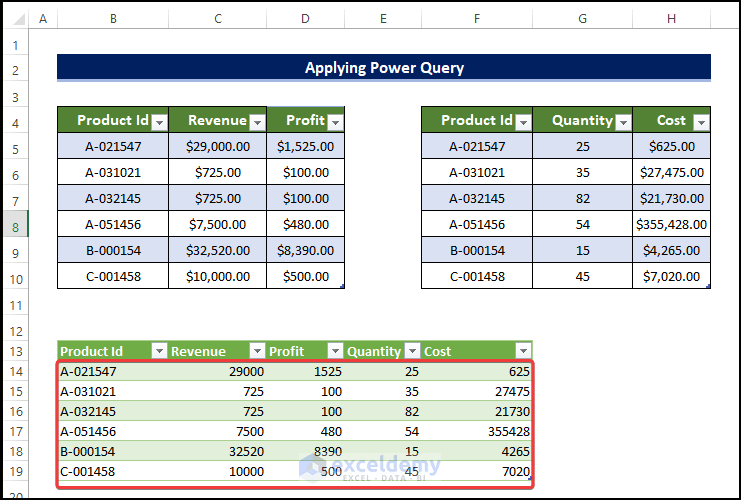Open Cost filter dropdown in row 4
Image resolution: width=741 pixels, height=500 pixels.
click(x=701, y=122)
